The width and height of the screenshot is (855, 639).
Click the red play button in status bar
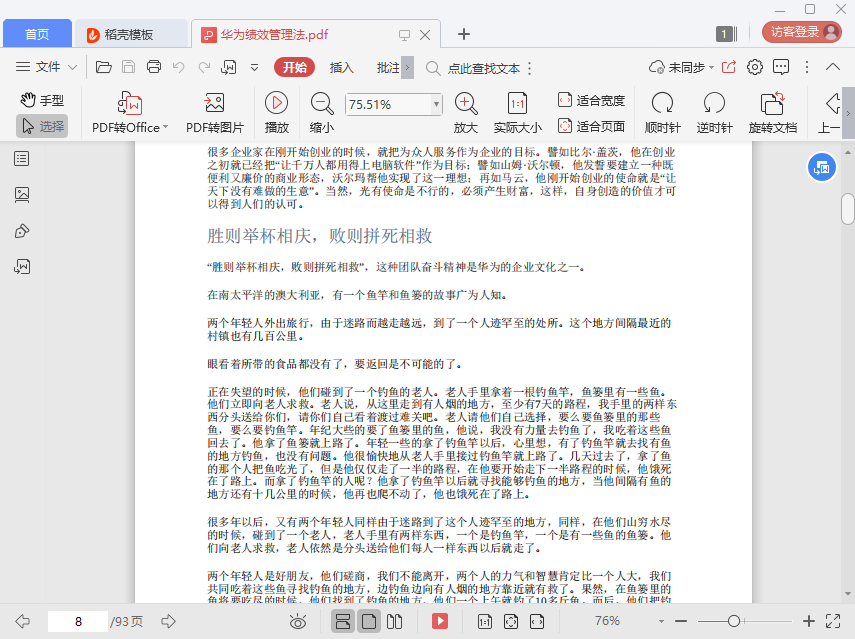(440, 621)
